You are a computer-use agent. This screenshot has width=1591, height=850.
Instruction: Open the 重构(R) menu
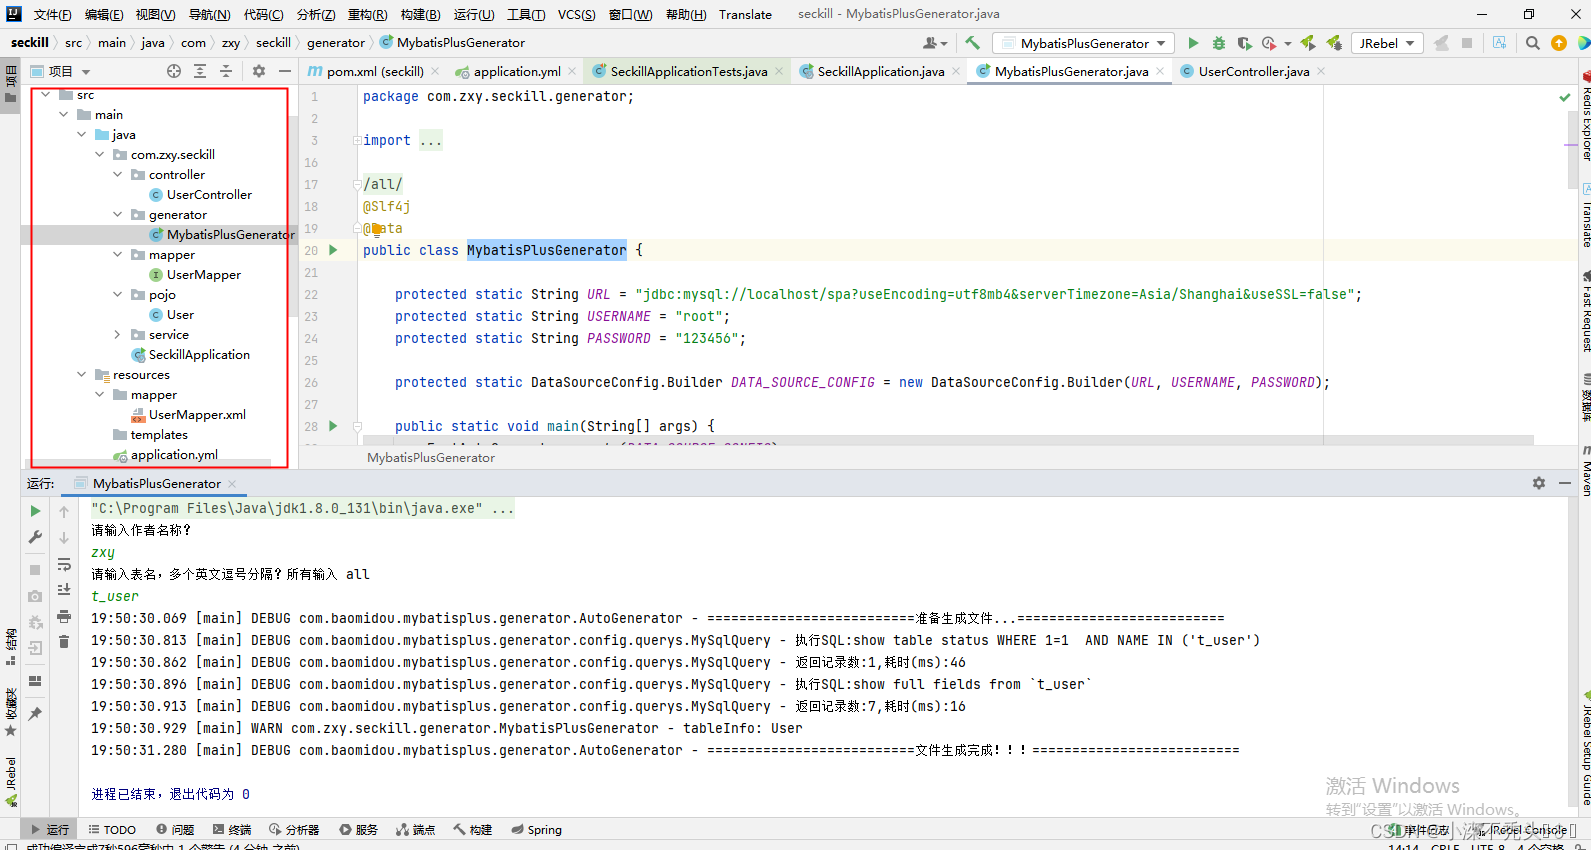pos(367,14)
